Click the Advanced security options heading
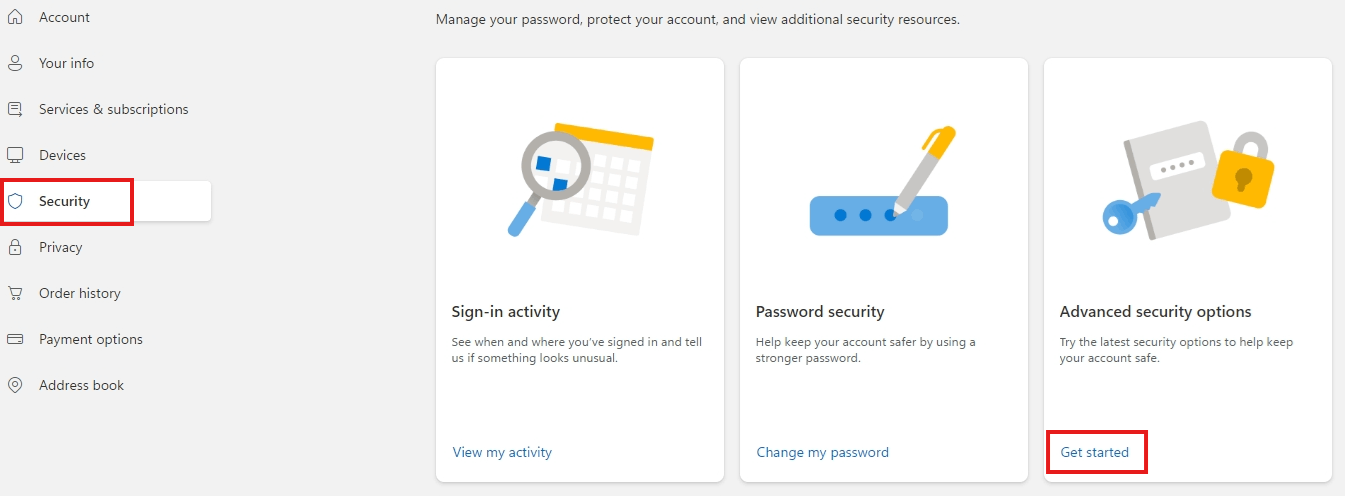 (1155, 312)
